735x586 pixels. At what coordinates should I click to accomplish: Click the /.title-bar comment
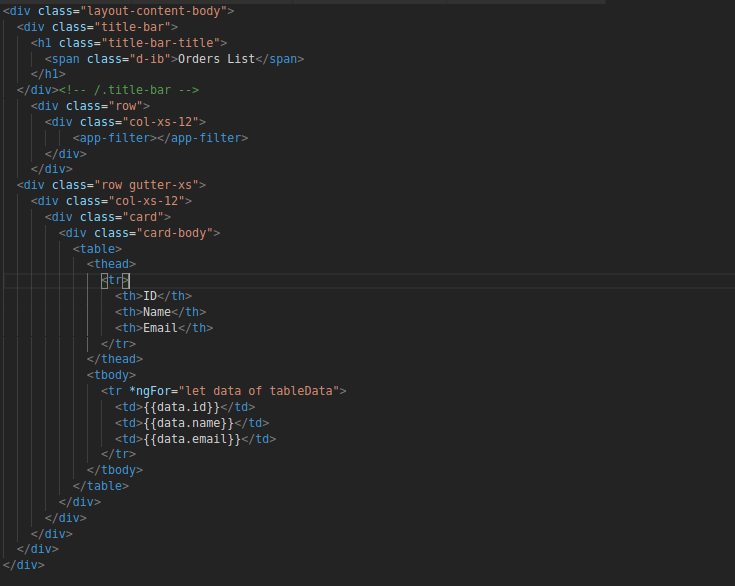tap(129, 90)
